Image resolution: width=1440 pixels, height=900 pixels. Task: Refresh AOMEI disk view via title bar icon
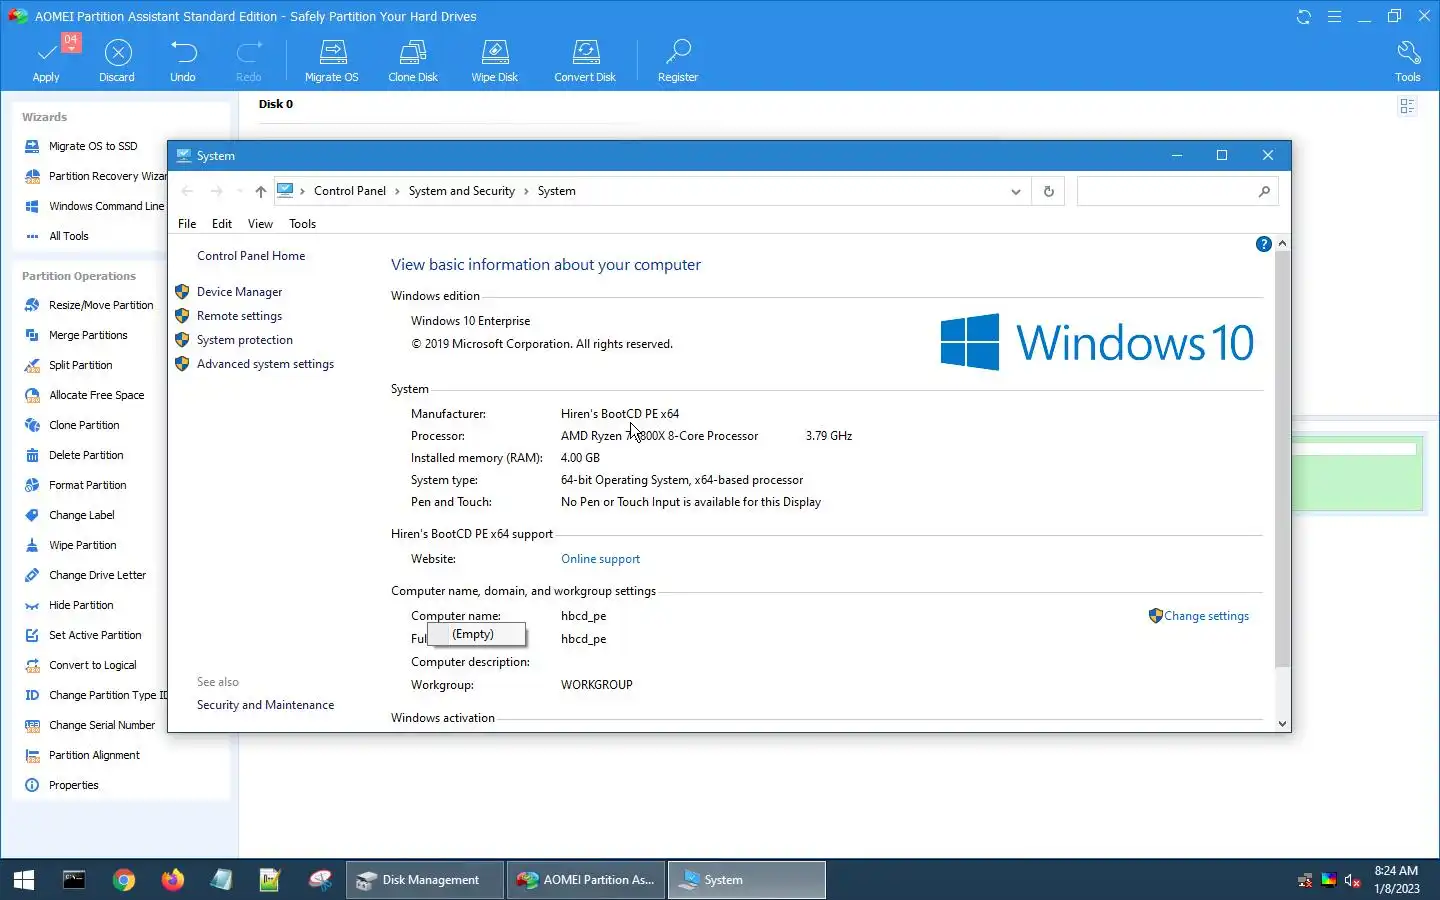tap(1304, 17)
